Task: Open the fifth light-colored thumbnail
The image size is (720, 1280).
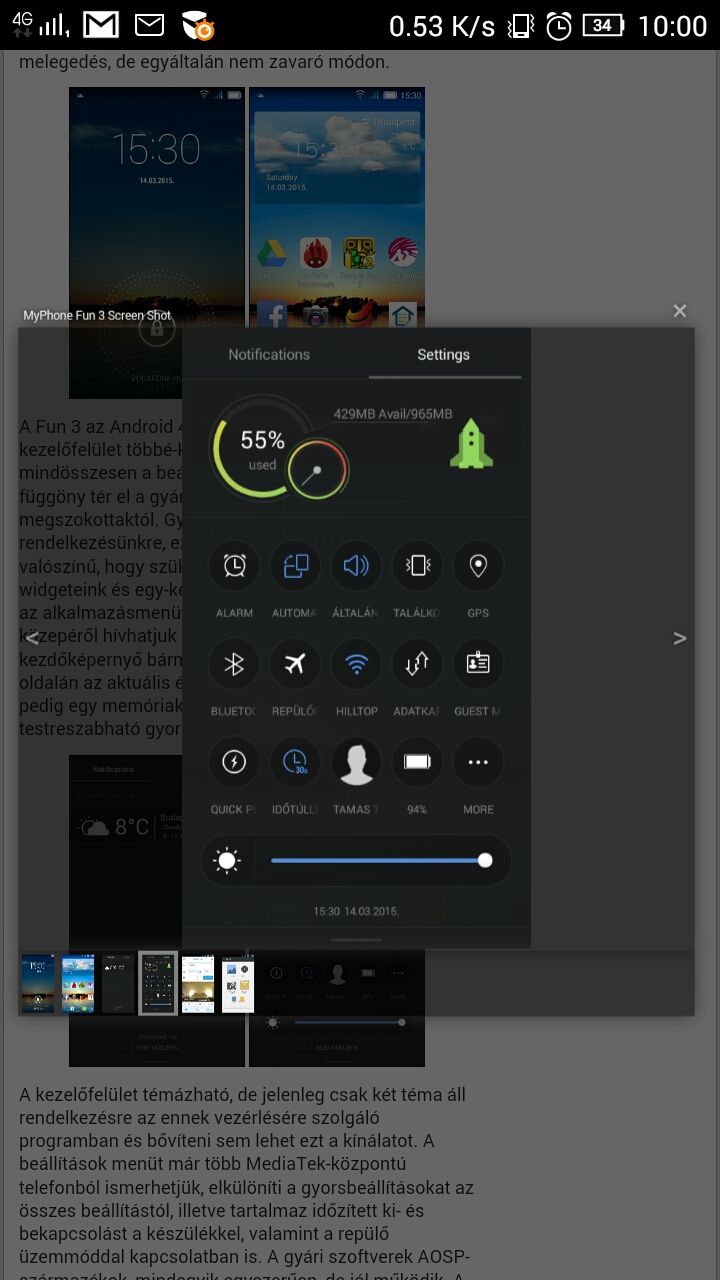Action: pos(198,984)
